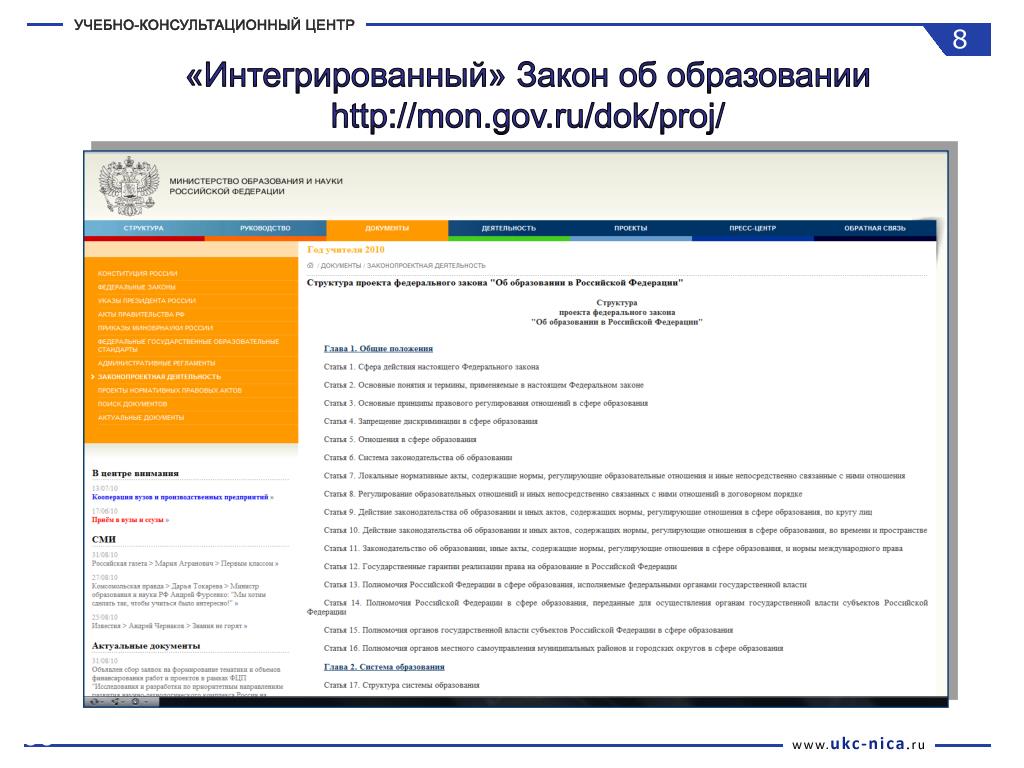Open the 'Объявлен сбор заявок' document announcement
Image resolution: width=1024 pixels, height=768 pixels.
(x=187, y=682)
